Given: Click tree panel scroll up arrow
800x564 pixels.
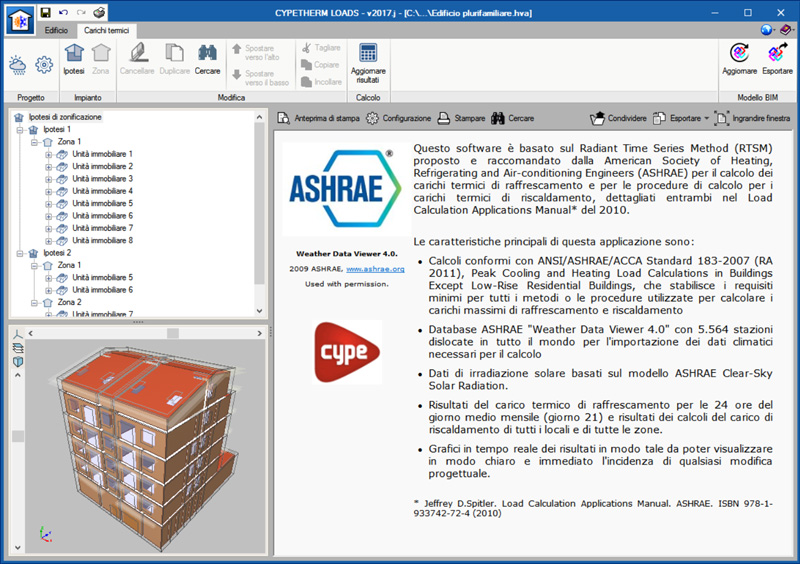Looking at the screenshot, I should 259,117.
